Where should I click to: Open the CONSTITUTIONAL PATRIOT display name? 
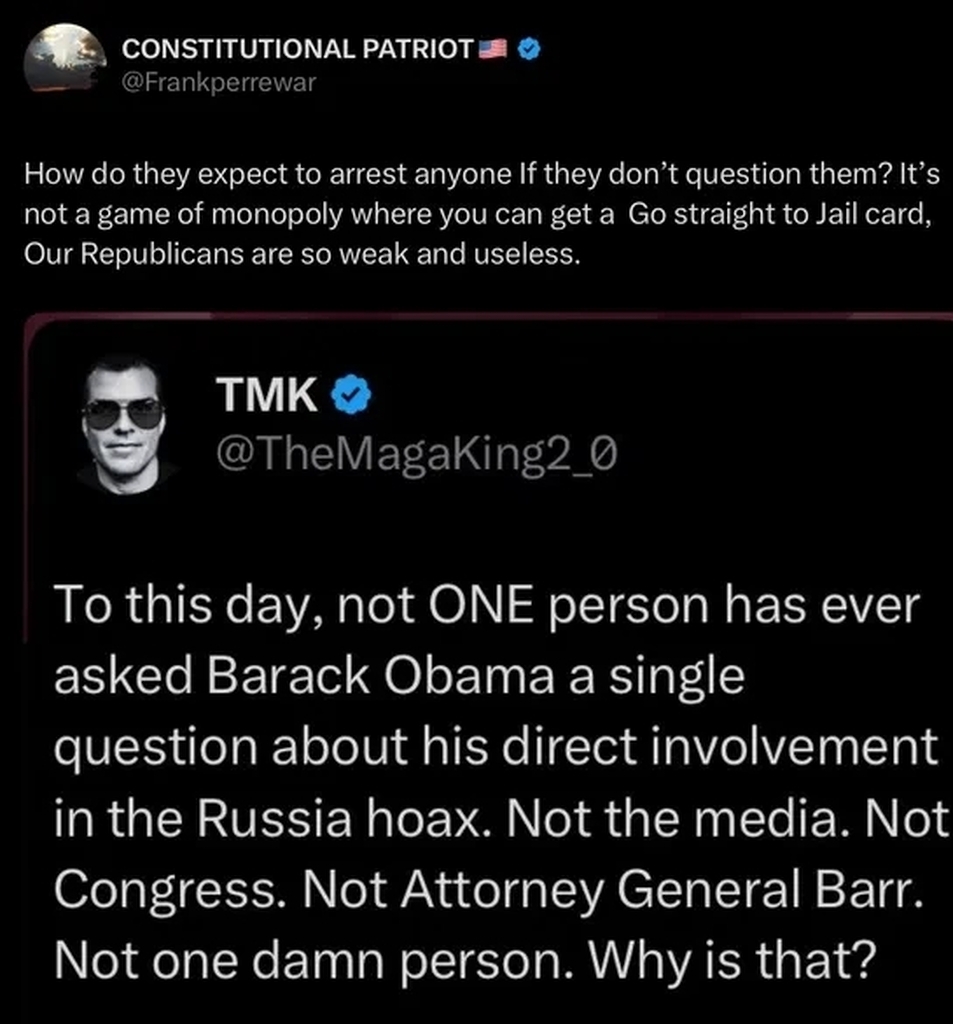pyautogui.click(x=296, y=50)
